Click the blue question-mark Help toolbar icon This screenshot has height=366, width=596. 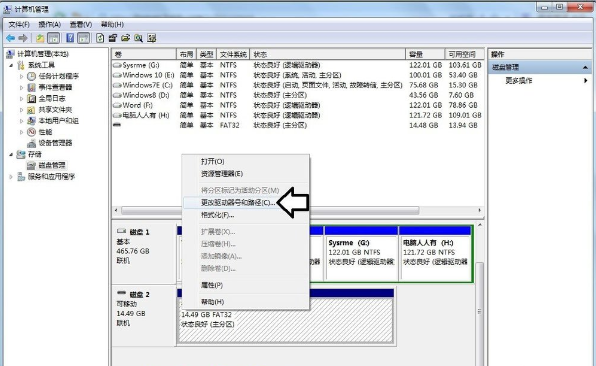(x=70, y=38)
